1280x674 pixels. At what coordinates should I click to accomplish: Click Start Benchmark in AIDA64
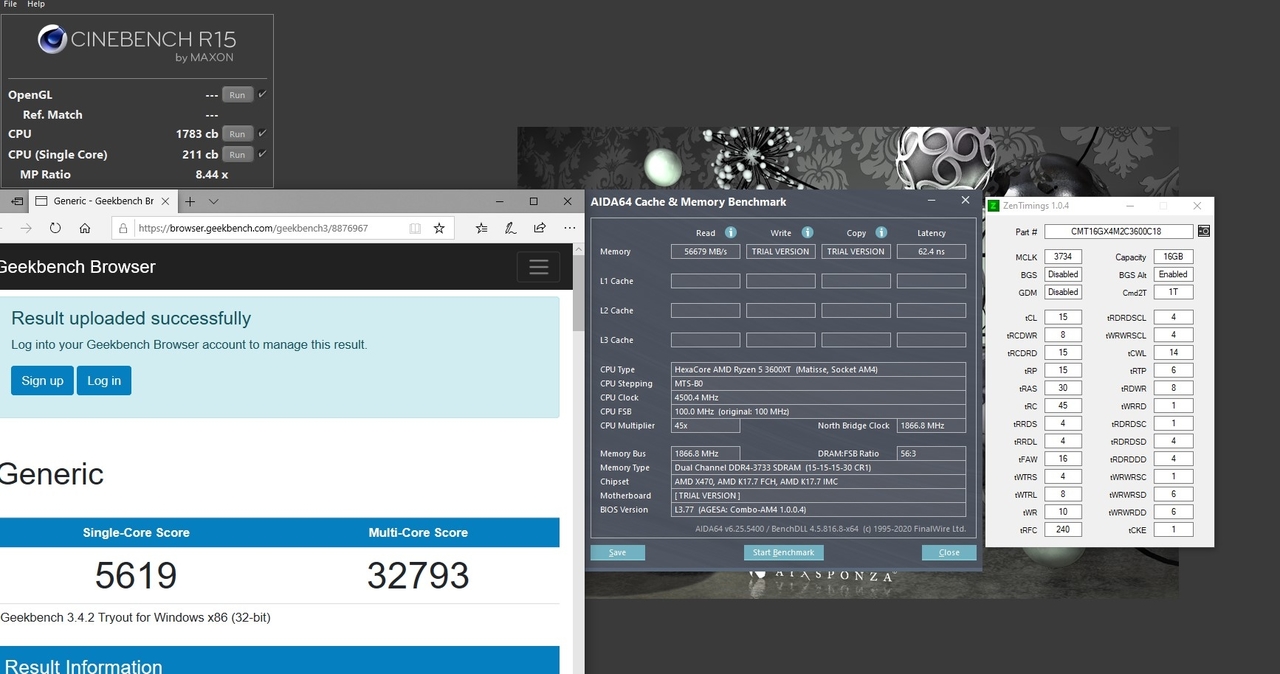783,552
